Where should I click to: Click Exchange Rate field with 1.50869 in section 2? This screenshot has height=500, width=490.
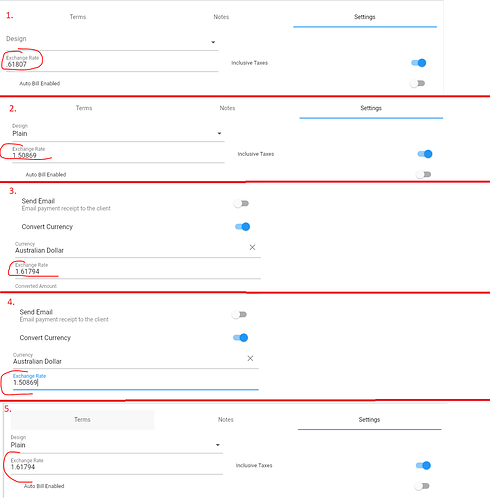(118, 153)
